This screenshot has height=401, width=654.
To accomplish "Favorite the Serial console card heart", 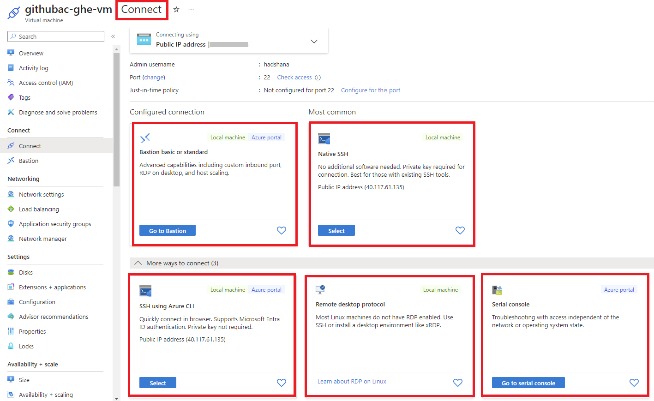I will pos(634,383).
